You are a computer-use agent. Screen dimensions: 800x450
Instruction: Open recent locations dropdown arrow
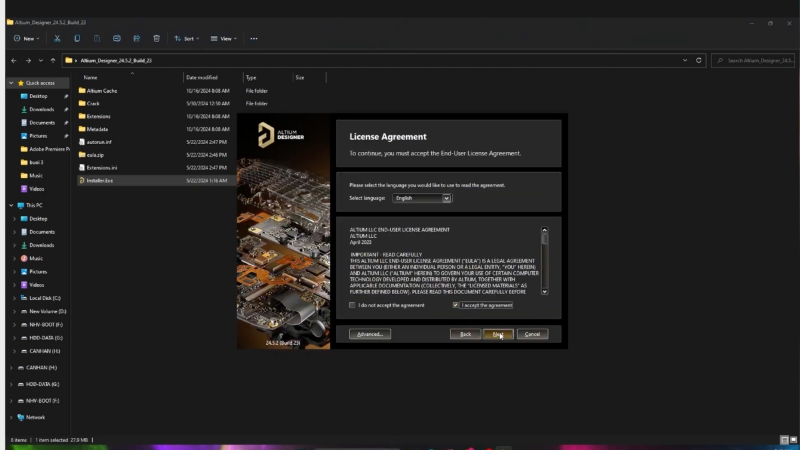(x=41, y=61)
